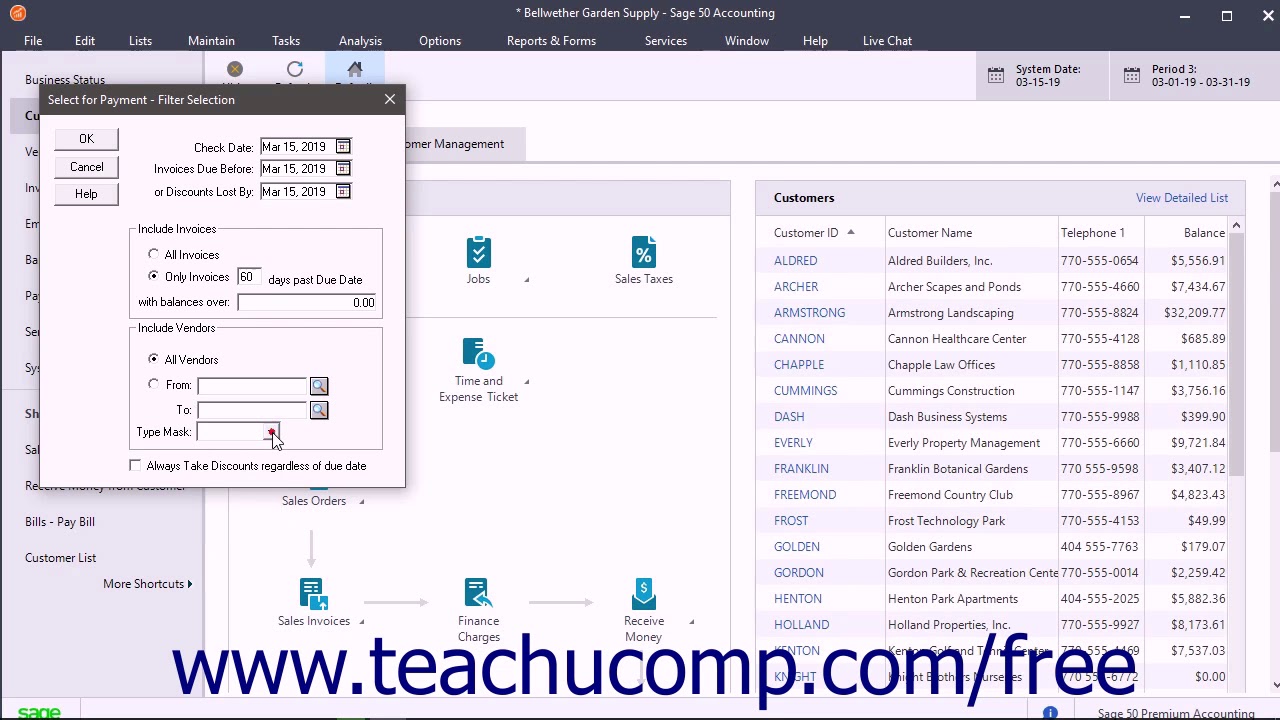The image size is (1280, 720).
Task: Click the Invoices Due Before date field
Action: 297,169
